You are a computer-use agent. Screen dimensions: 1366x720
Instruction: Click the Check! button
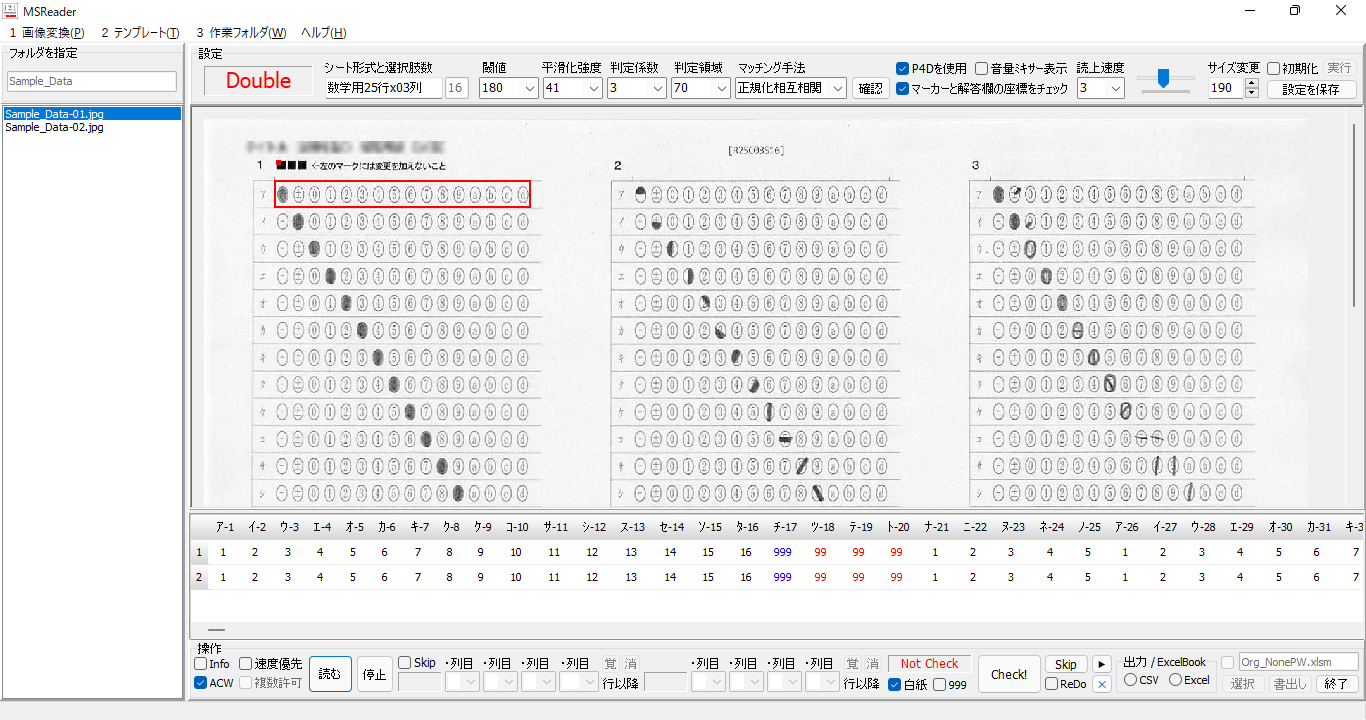(x=1009, y=674)
